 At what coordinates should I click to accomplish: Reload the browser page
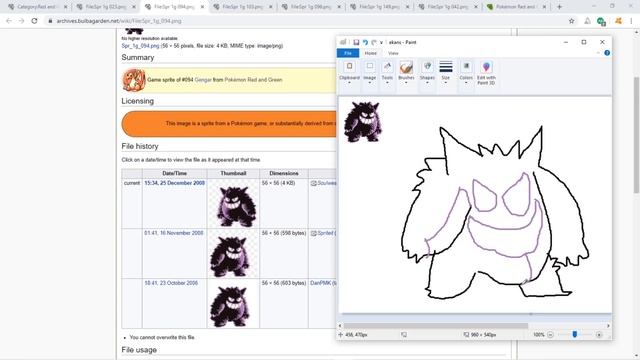pos(34,21)
